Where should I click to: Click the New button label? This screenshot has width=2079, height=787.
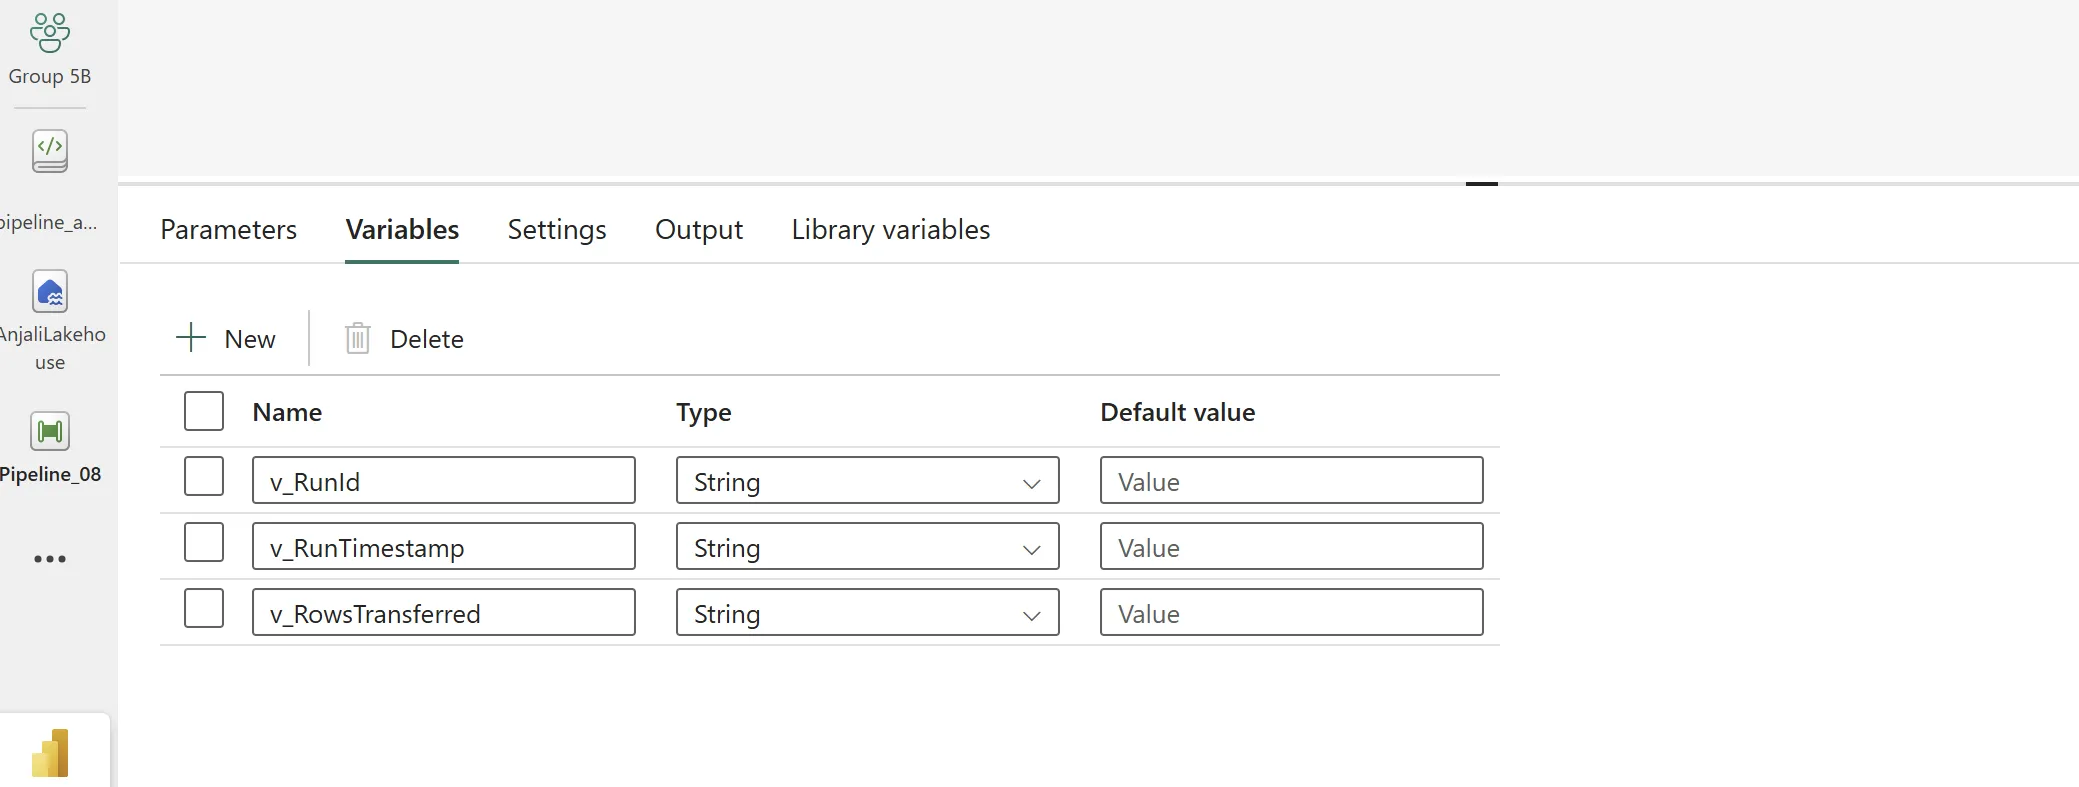pyautogui.click(x=250, y=339)
